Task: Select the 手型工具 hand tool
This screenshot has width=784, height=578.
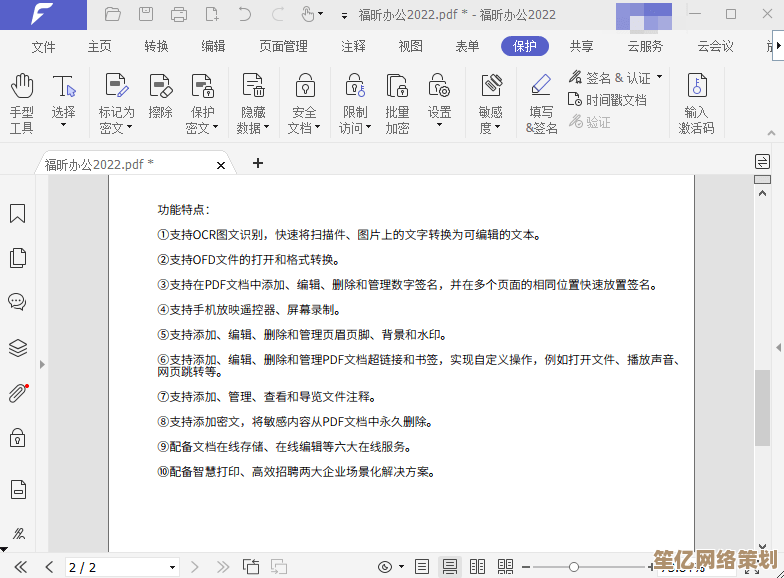Action: [21, 103]
